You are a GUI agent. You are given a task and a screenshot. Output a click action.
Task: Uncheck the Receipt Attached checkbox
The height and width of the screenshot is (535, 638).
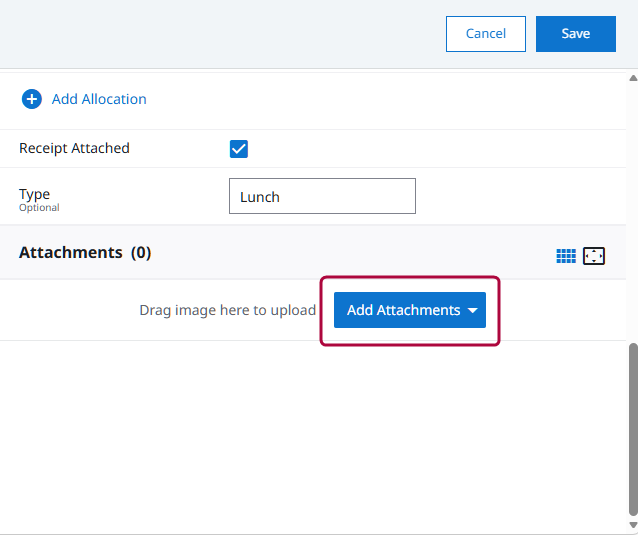pos(238,148)
